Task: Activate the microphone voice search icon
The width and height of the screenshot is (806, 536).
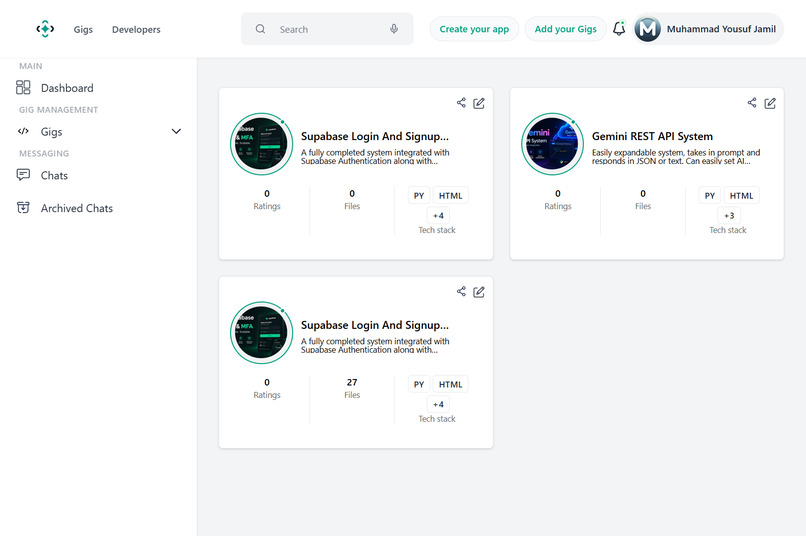Action: point(394,29)
